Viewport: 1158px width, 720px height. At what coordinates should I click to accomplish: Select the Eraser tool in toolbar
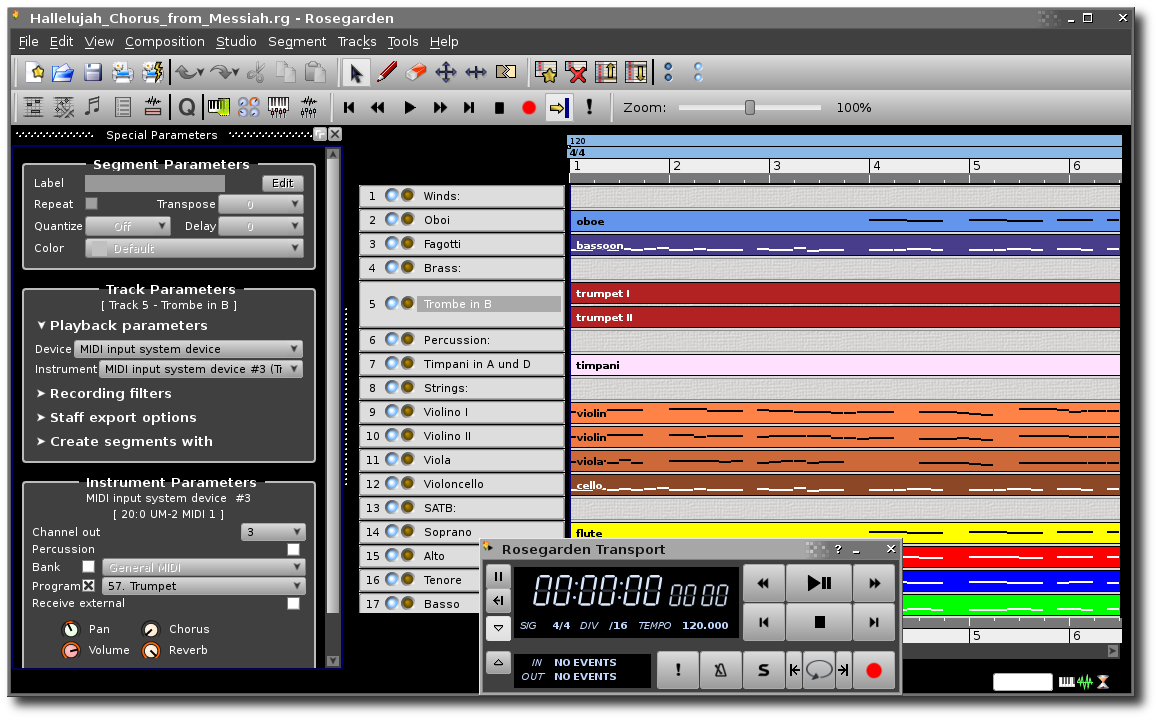tap(417, 72)
